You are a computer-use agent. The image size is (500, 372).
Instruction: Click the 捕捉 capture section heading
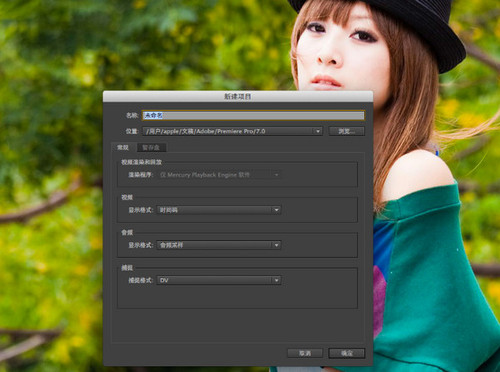127,268
